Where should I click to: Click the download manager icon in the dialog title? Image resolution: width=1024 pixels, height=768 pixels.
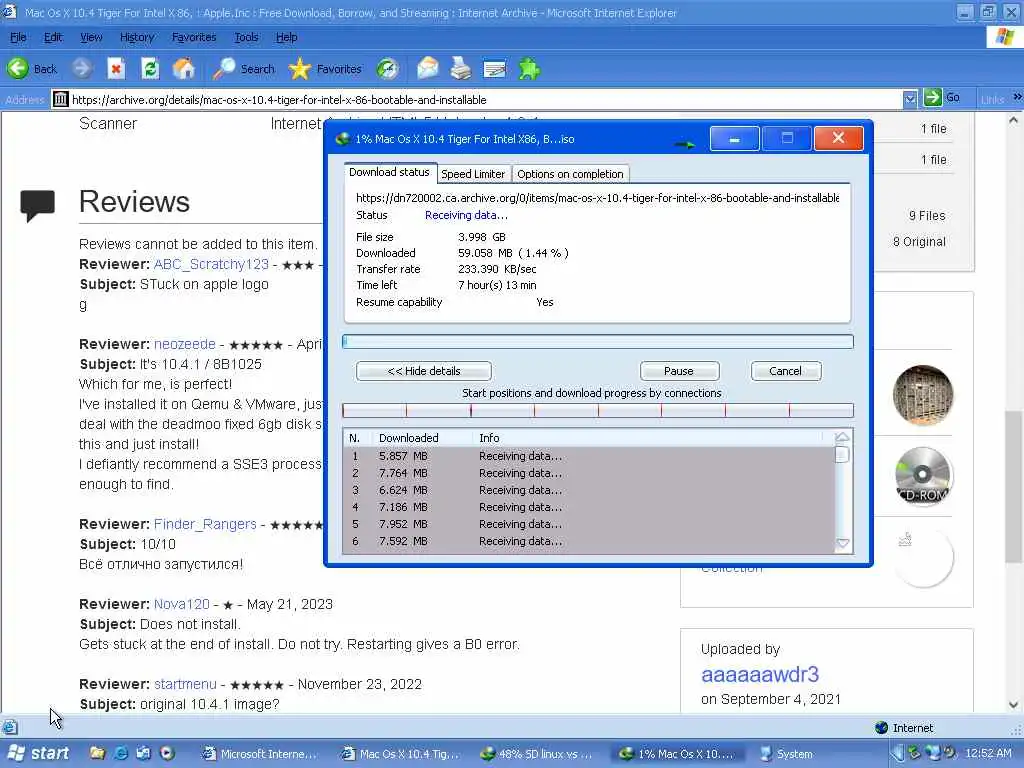click(342, 138)
